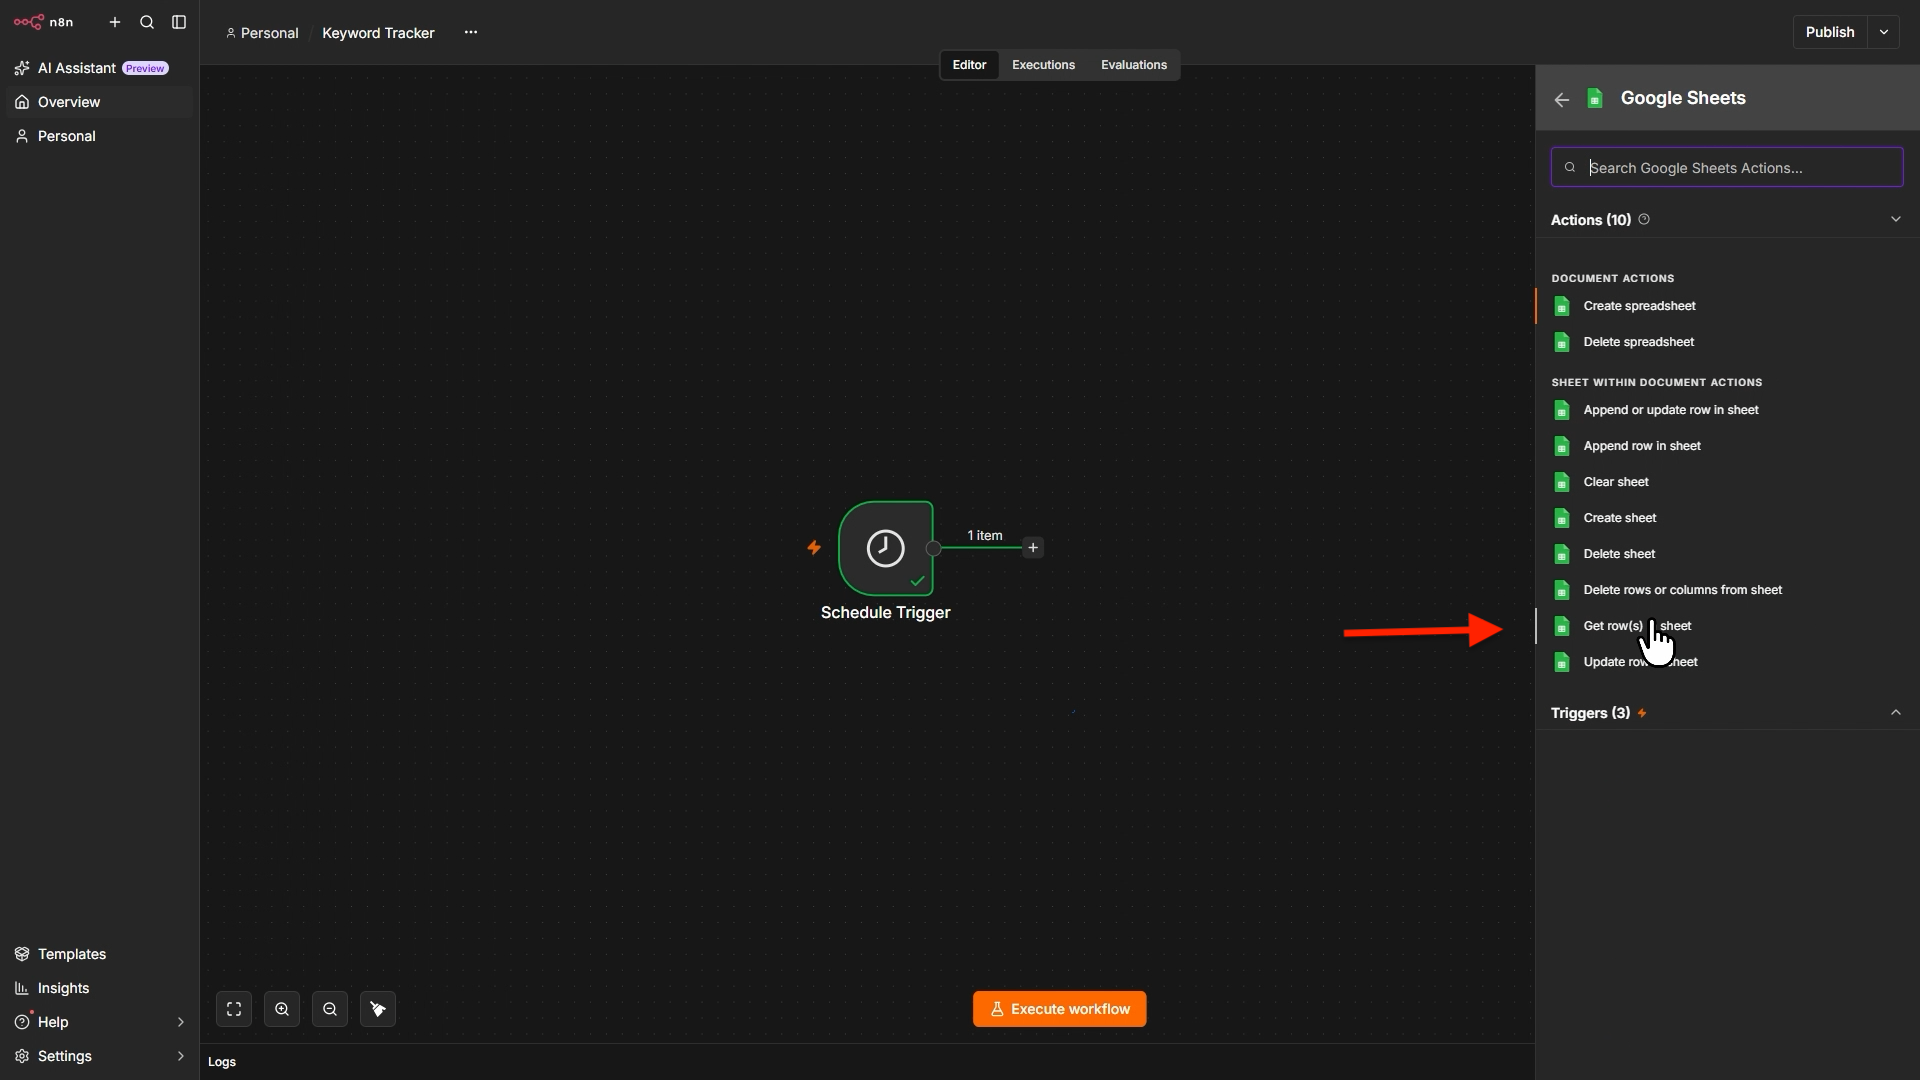Expand the Triggers (3) section

1895,712
